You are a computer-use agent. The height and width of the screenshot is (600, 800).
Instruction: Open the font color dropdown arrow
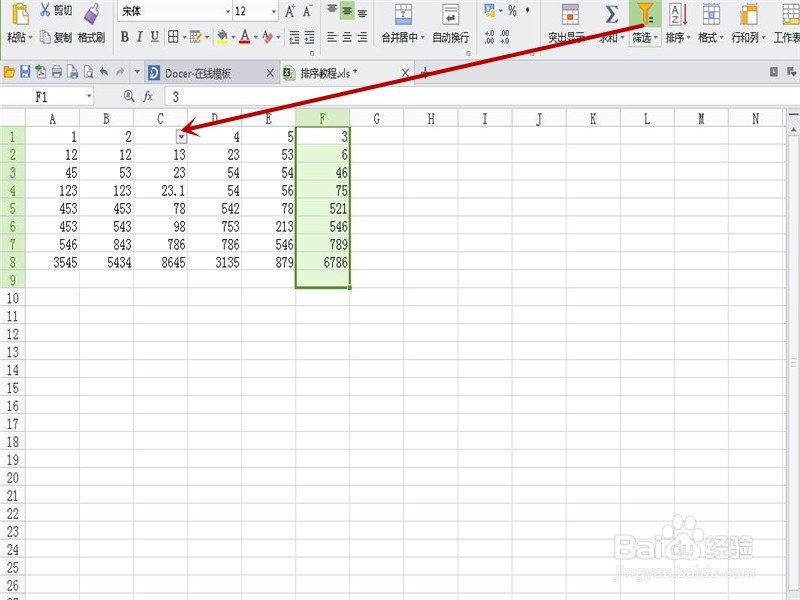pos(256,37)
